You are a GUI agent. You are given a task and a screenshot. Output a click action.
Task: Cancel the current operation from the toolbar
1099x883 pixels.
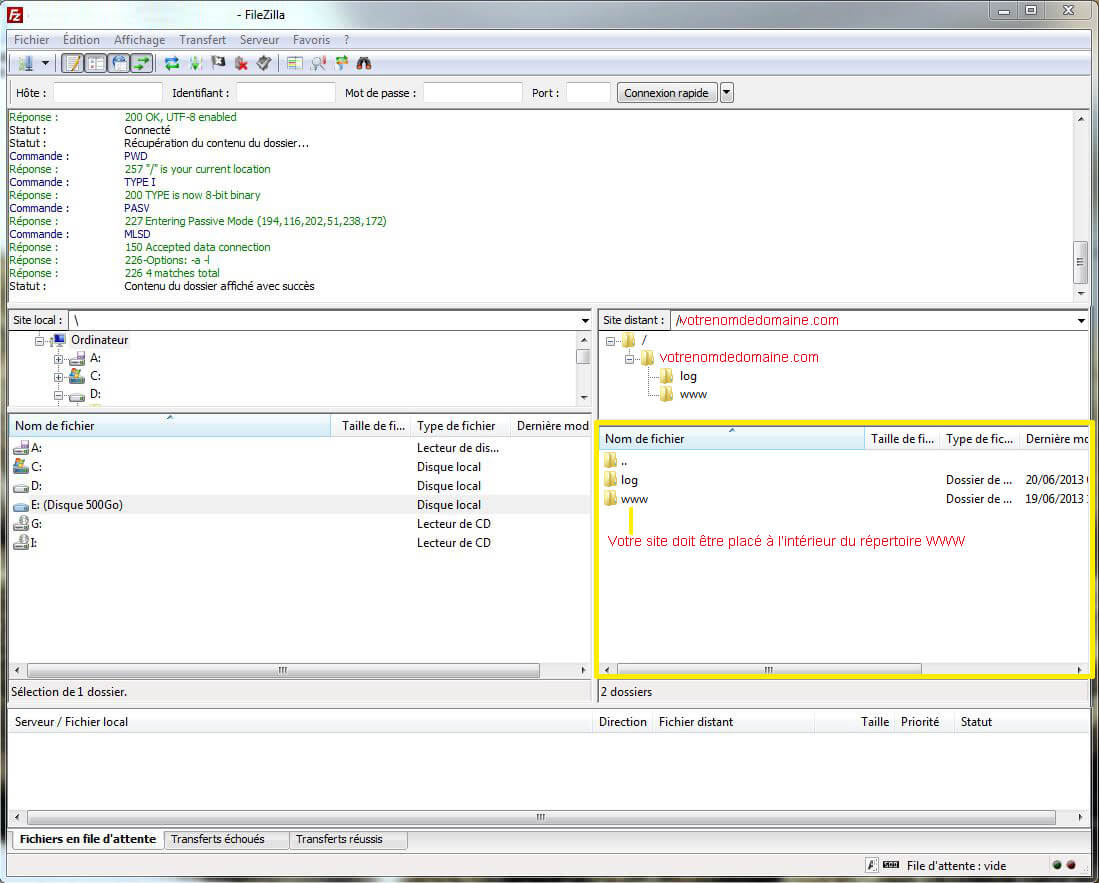tap(218, 64)
